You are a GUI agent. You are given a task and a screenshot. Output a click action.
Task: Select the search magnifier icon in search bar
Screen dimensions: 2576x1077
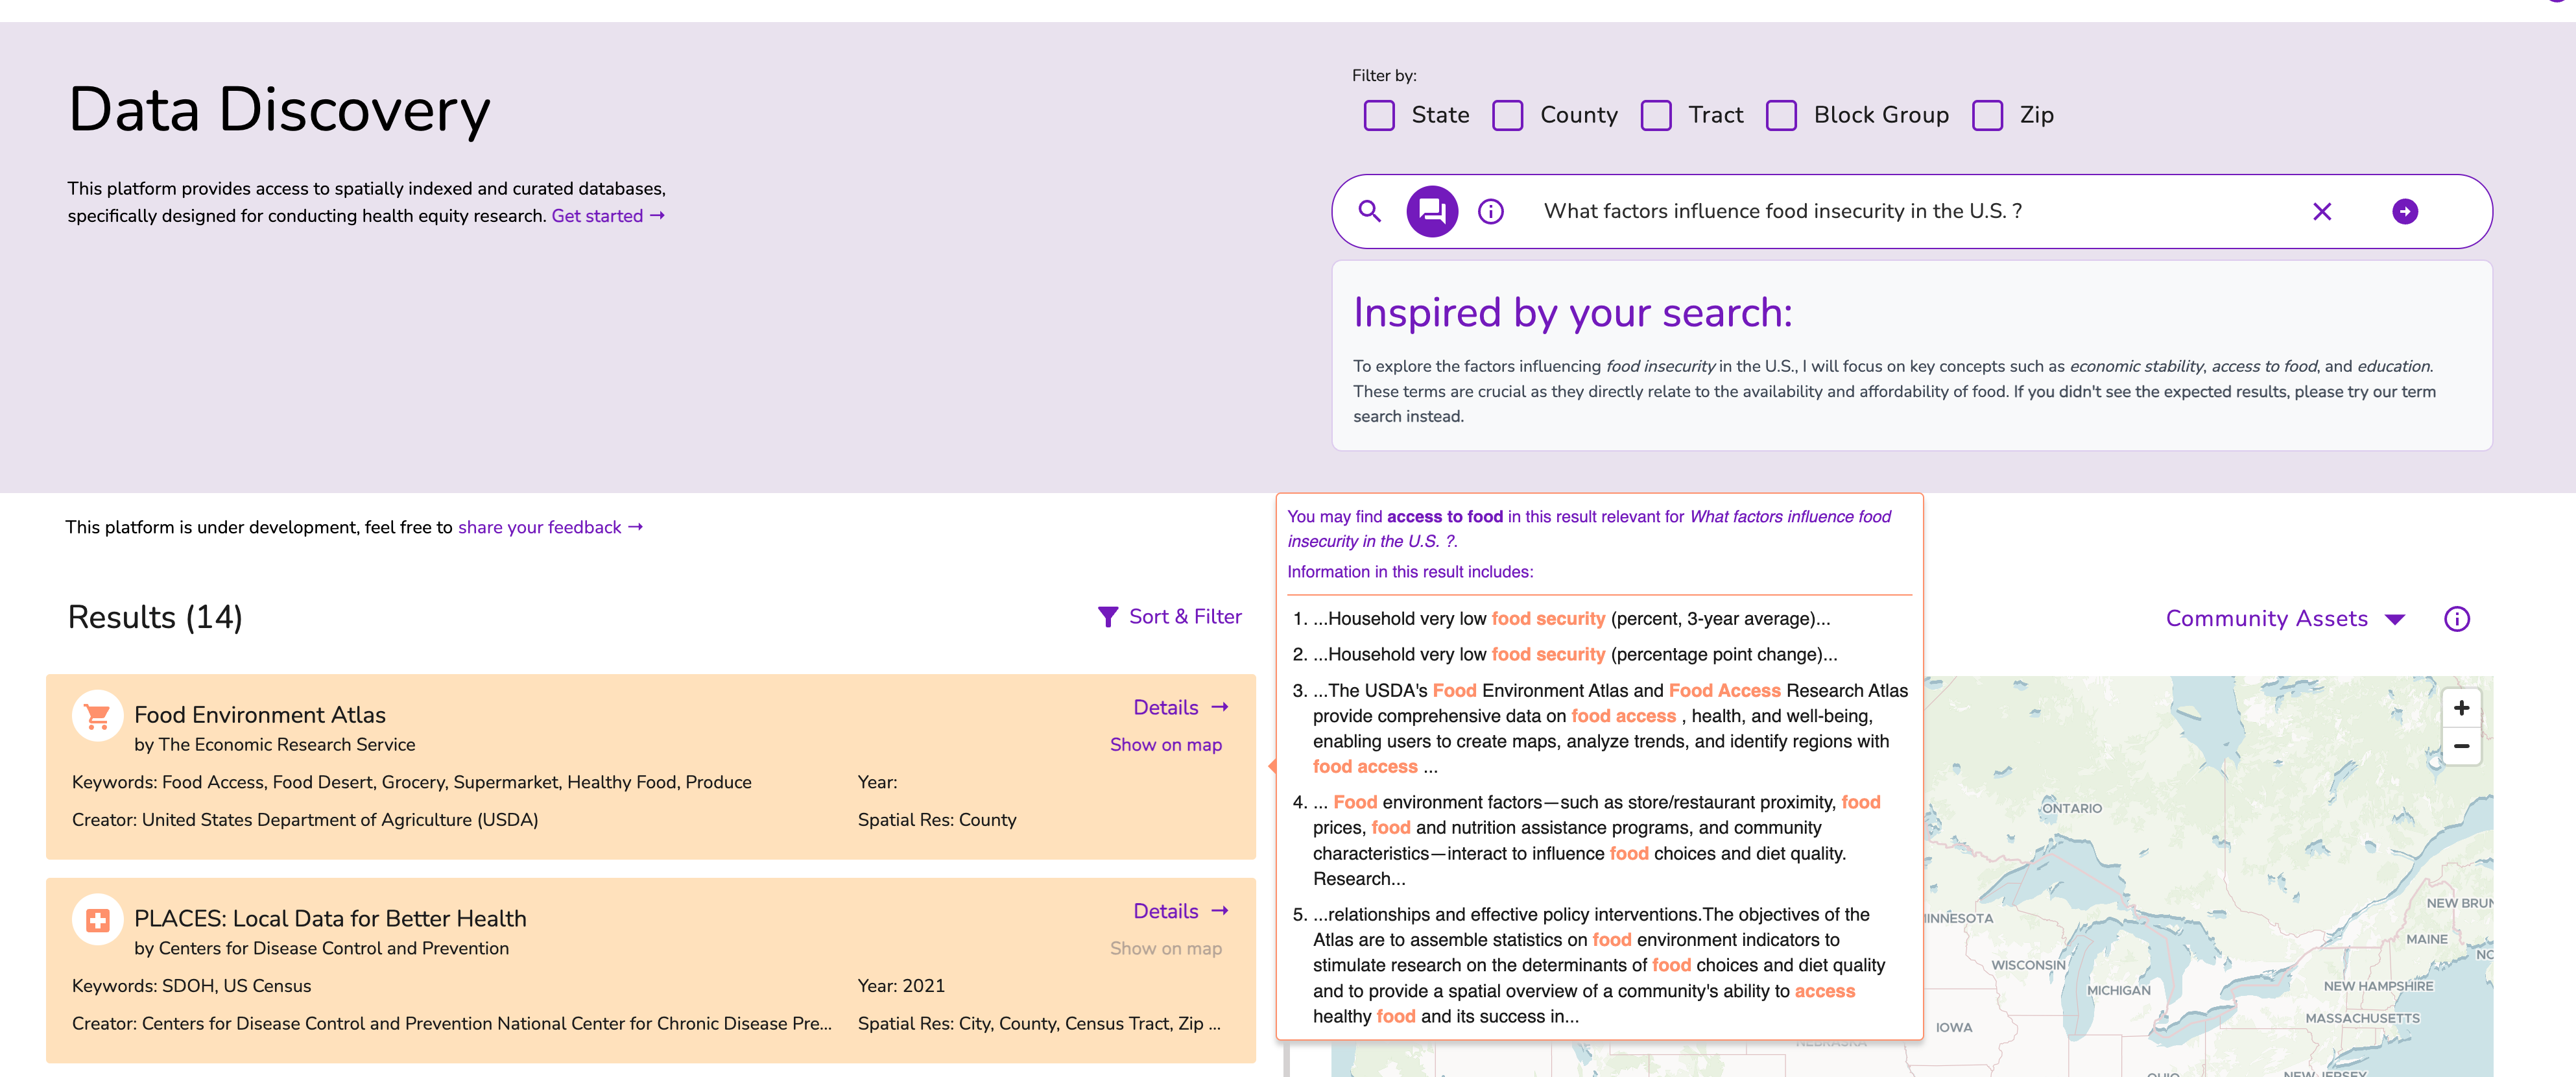[x=1370, y=211]
